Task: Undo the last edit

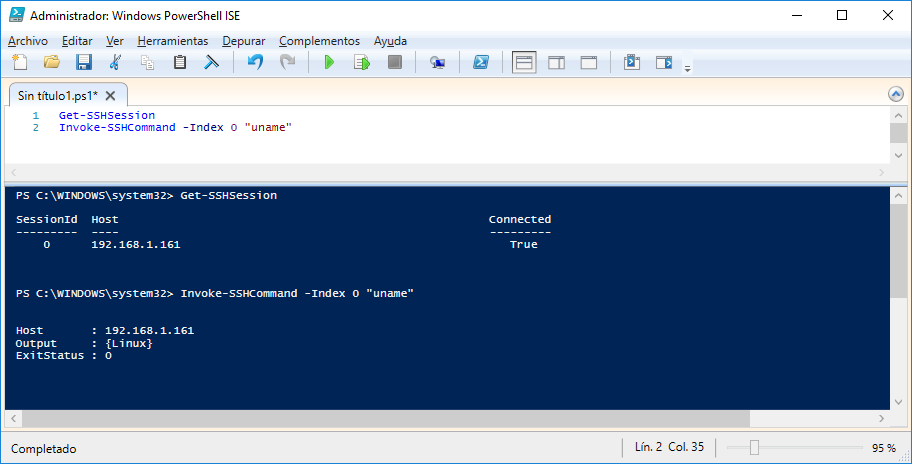Action: pyautogui.click(x=255, y=63)
